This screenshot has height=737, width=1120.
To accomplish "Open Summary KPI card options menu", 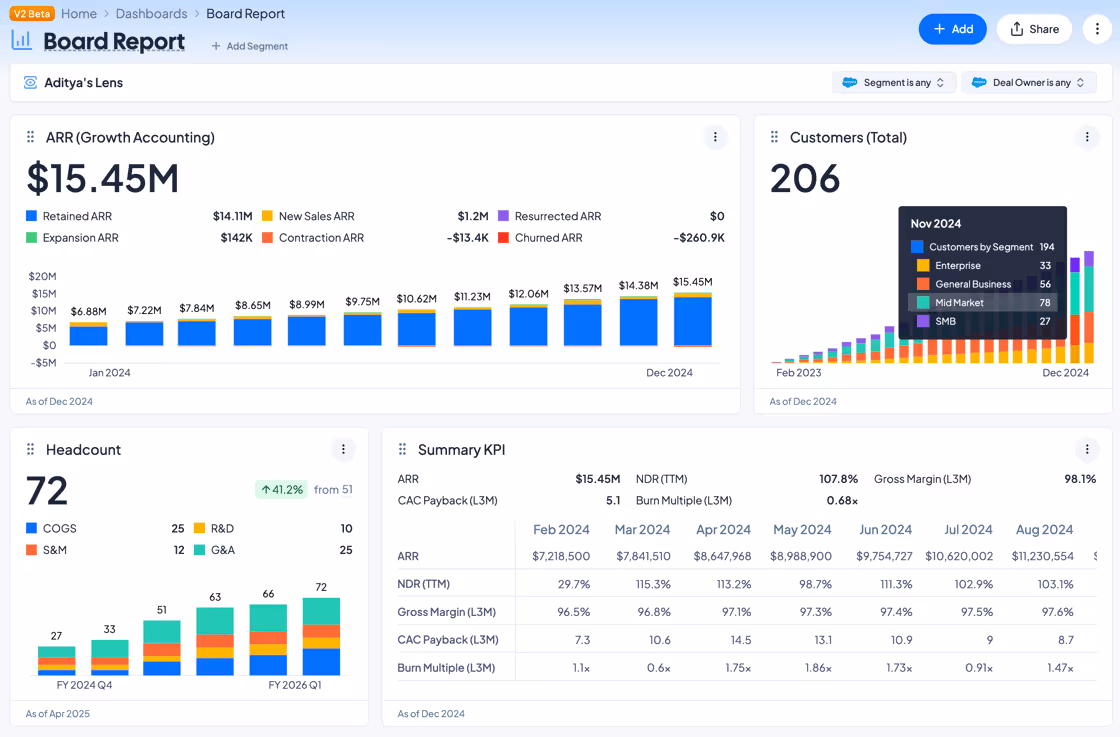I will coord(1087,449).
